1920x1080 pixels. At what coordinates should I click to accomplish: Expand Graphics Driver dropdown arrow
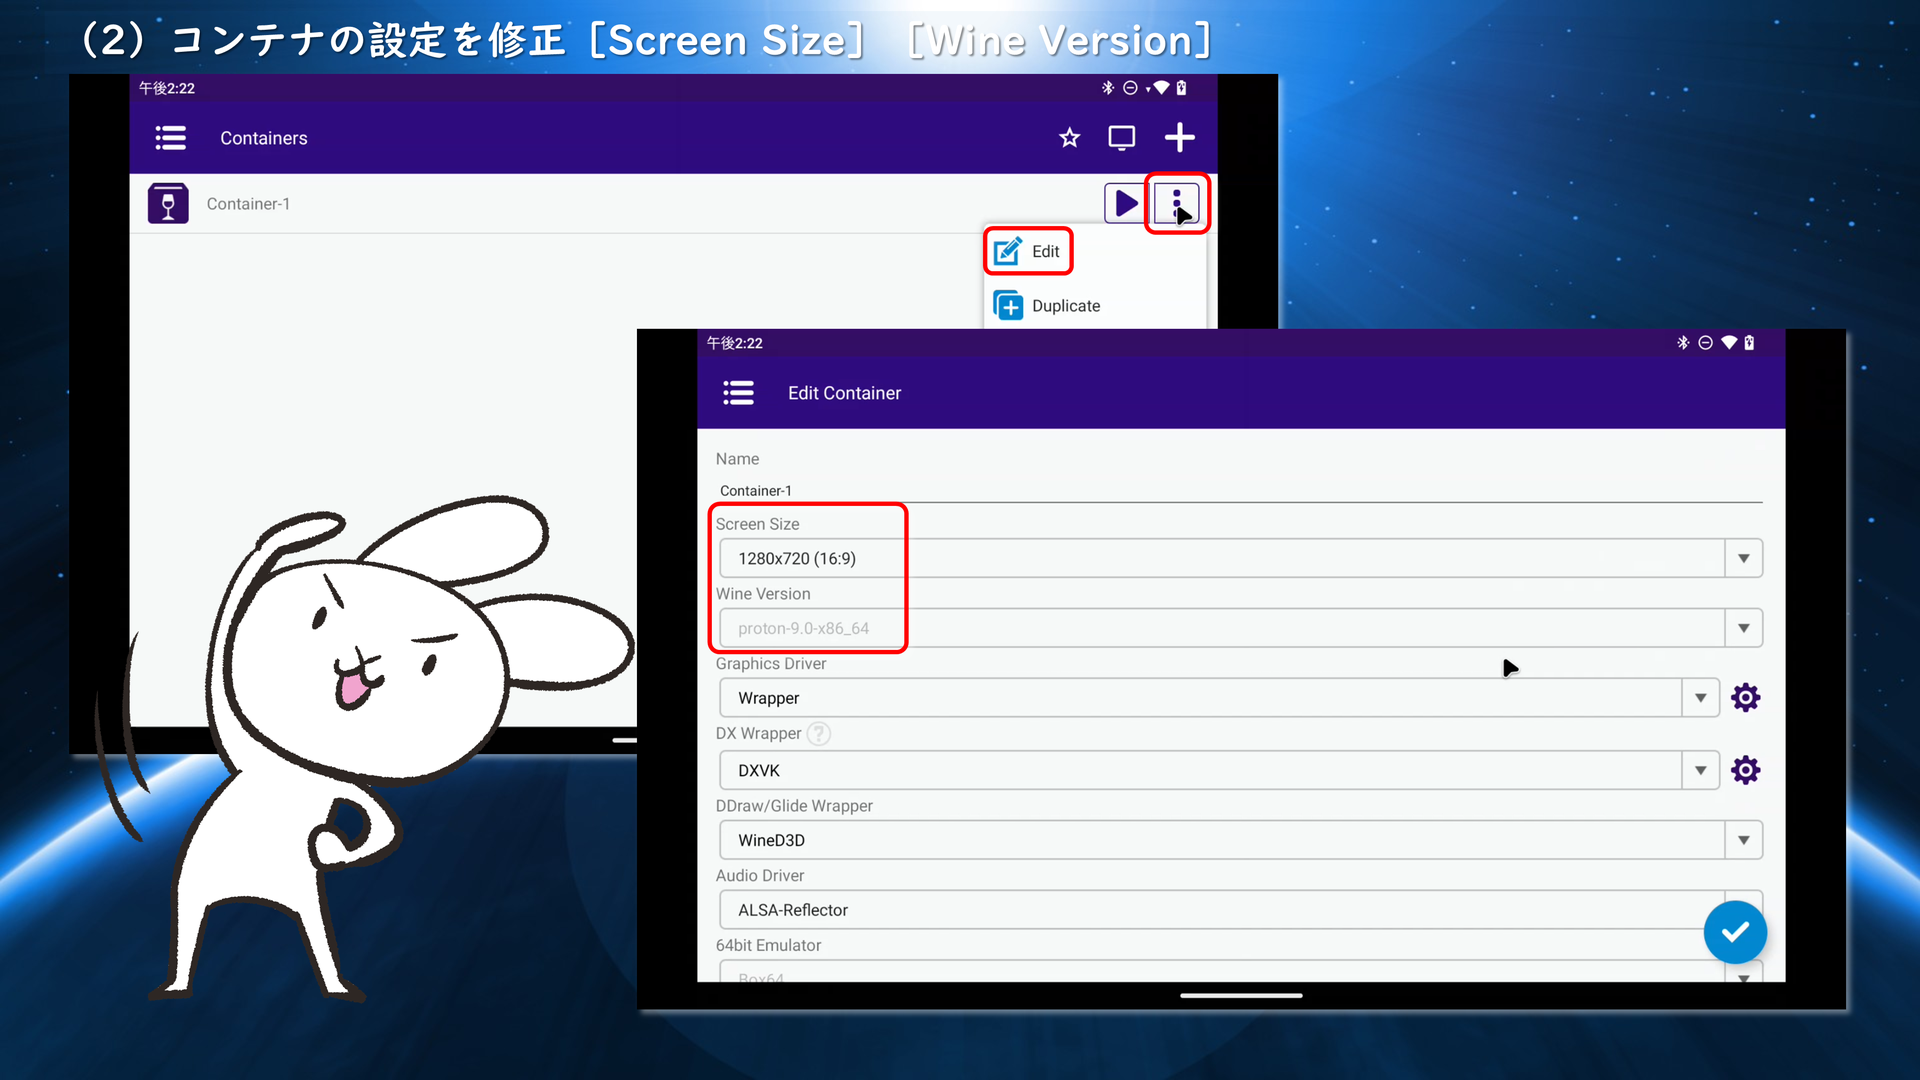click(1700, 698)
